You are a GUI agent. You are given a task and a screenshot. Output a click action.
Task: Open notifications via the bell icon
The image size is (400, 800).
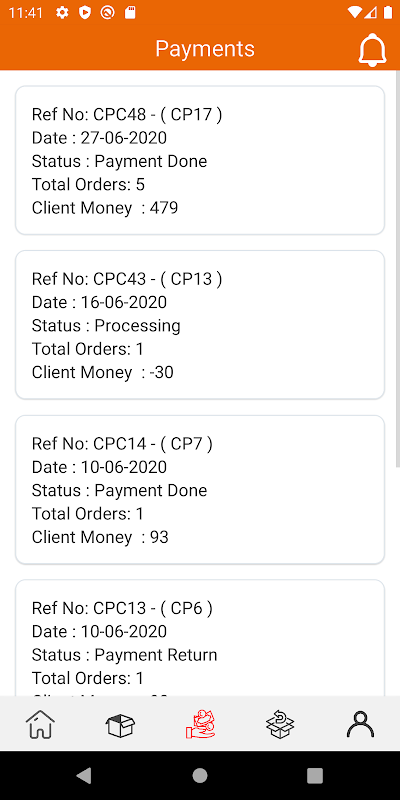372,49
